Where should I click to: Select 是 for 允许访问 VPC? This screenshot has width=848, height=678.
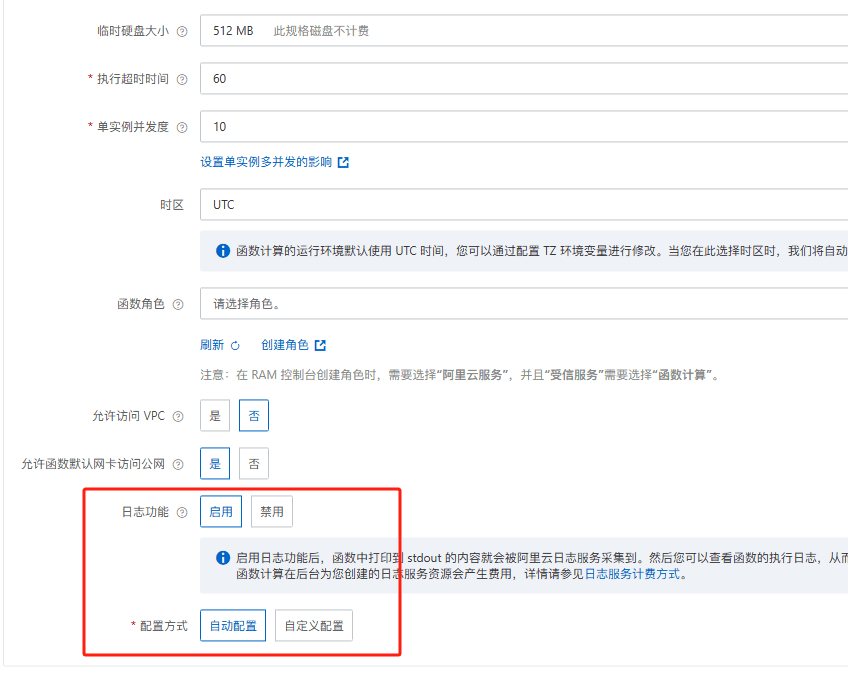pos(215,415)
